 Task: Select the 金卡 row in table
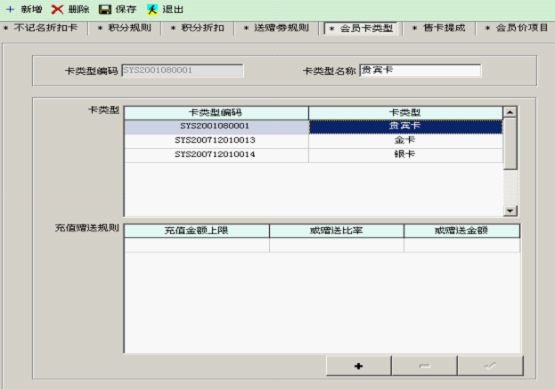point(313,140)
